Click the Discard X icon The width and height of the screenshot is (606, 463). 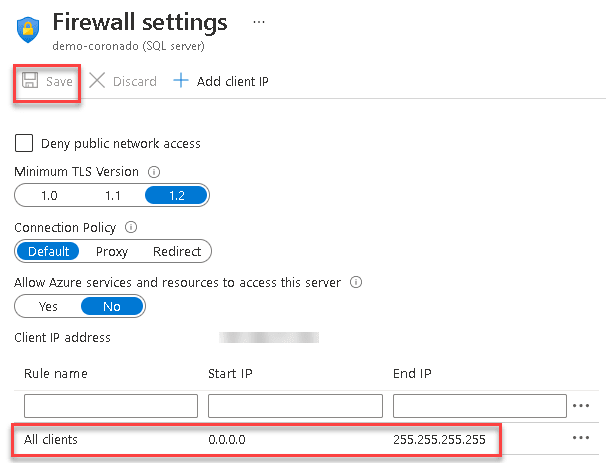pyautogui.click(x=97, y=81)
